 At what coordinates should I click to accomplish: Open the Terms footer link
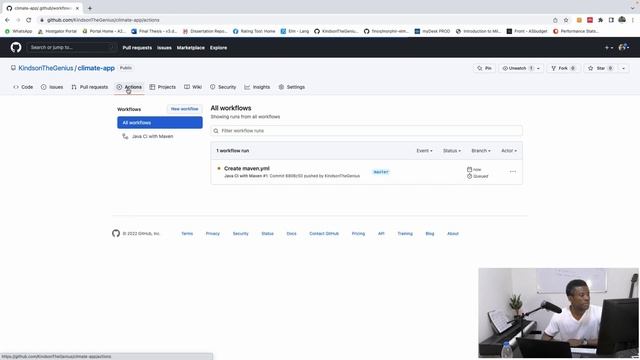(x=187, y=233)
